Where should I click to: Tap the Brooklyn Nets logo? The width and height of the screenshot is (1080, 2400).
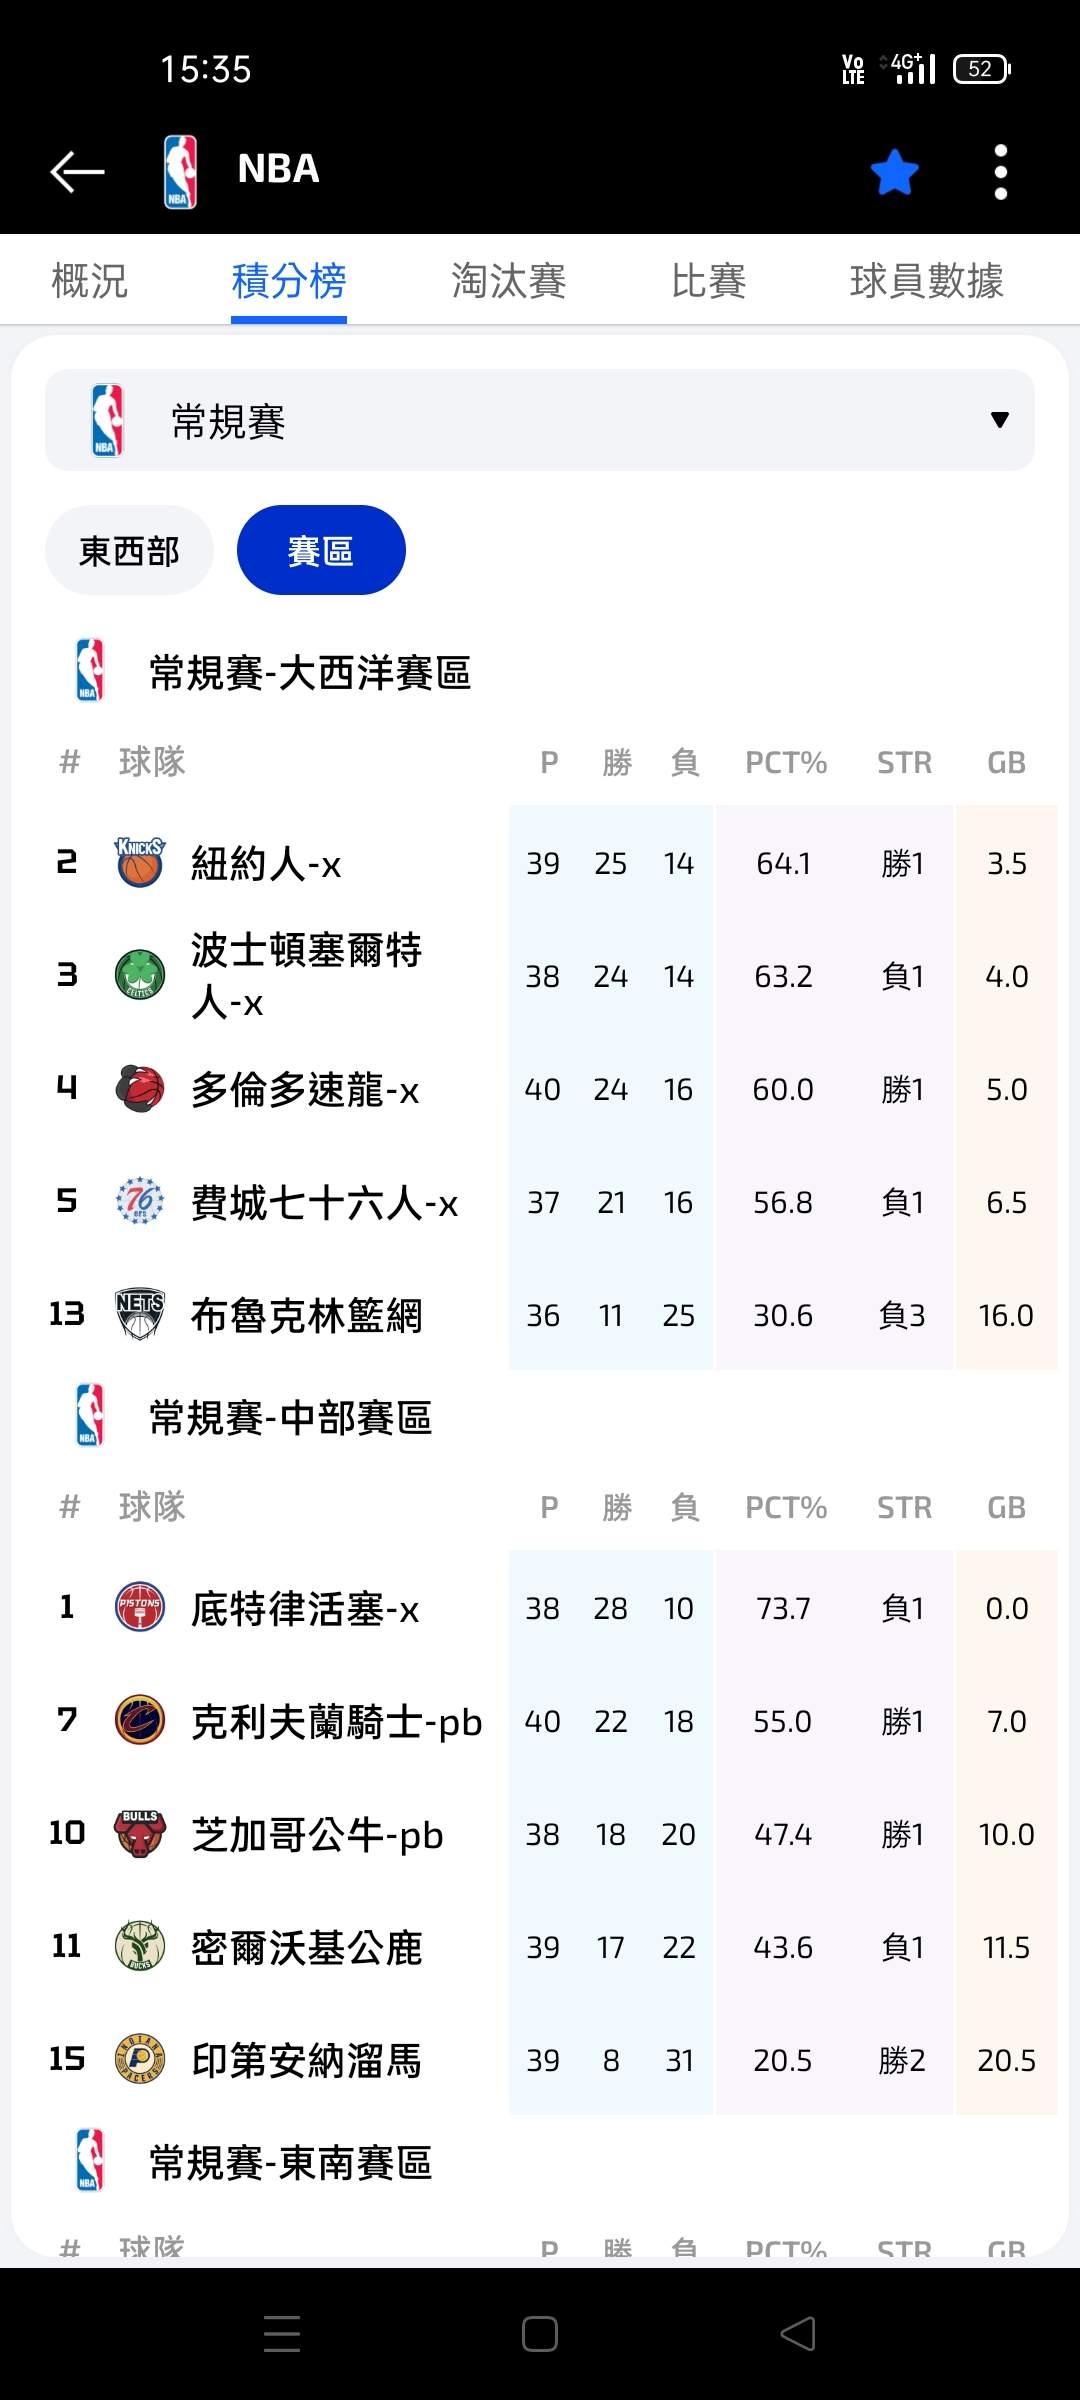140,1314
